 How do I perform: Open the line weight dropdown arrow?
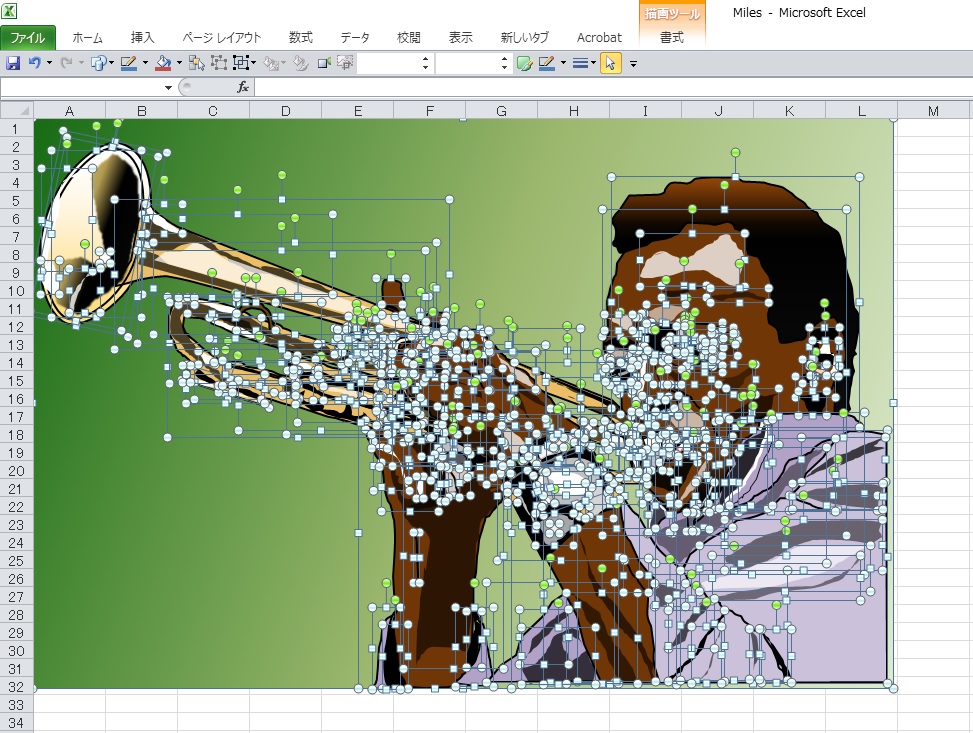(x=594, y=63)
